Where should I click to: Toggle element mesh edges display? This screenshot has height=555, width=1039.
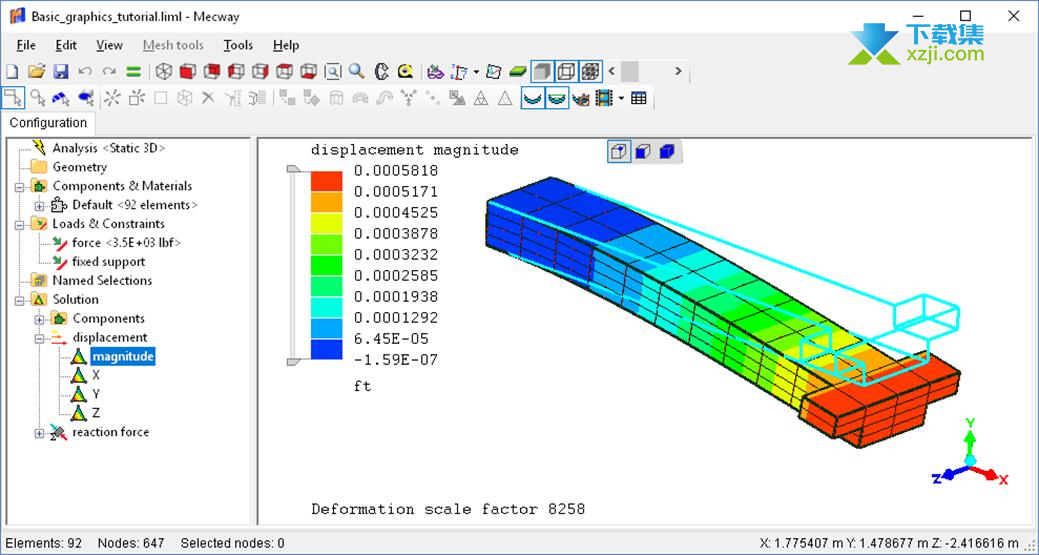pyautogui.click(x=590, y=71)
